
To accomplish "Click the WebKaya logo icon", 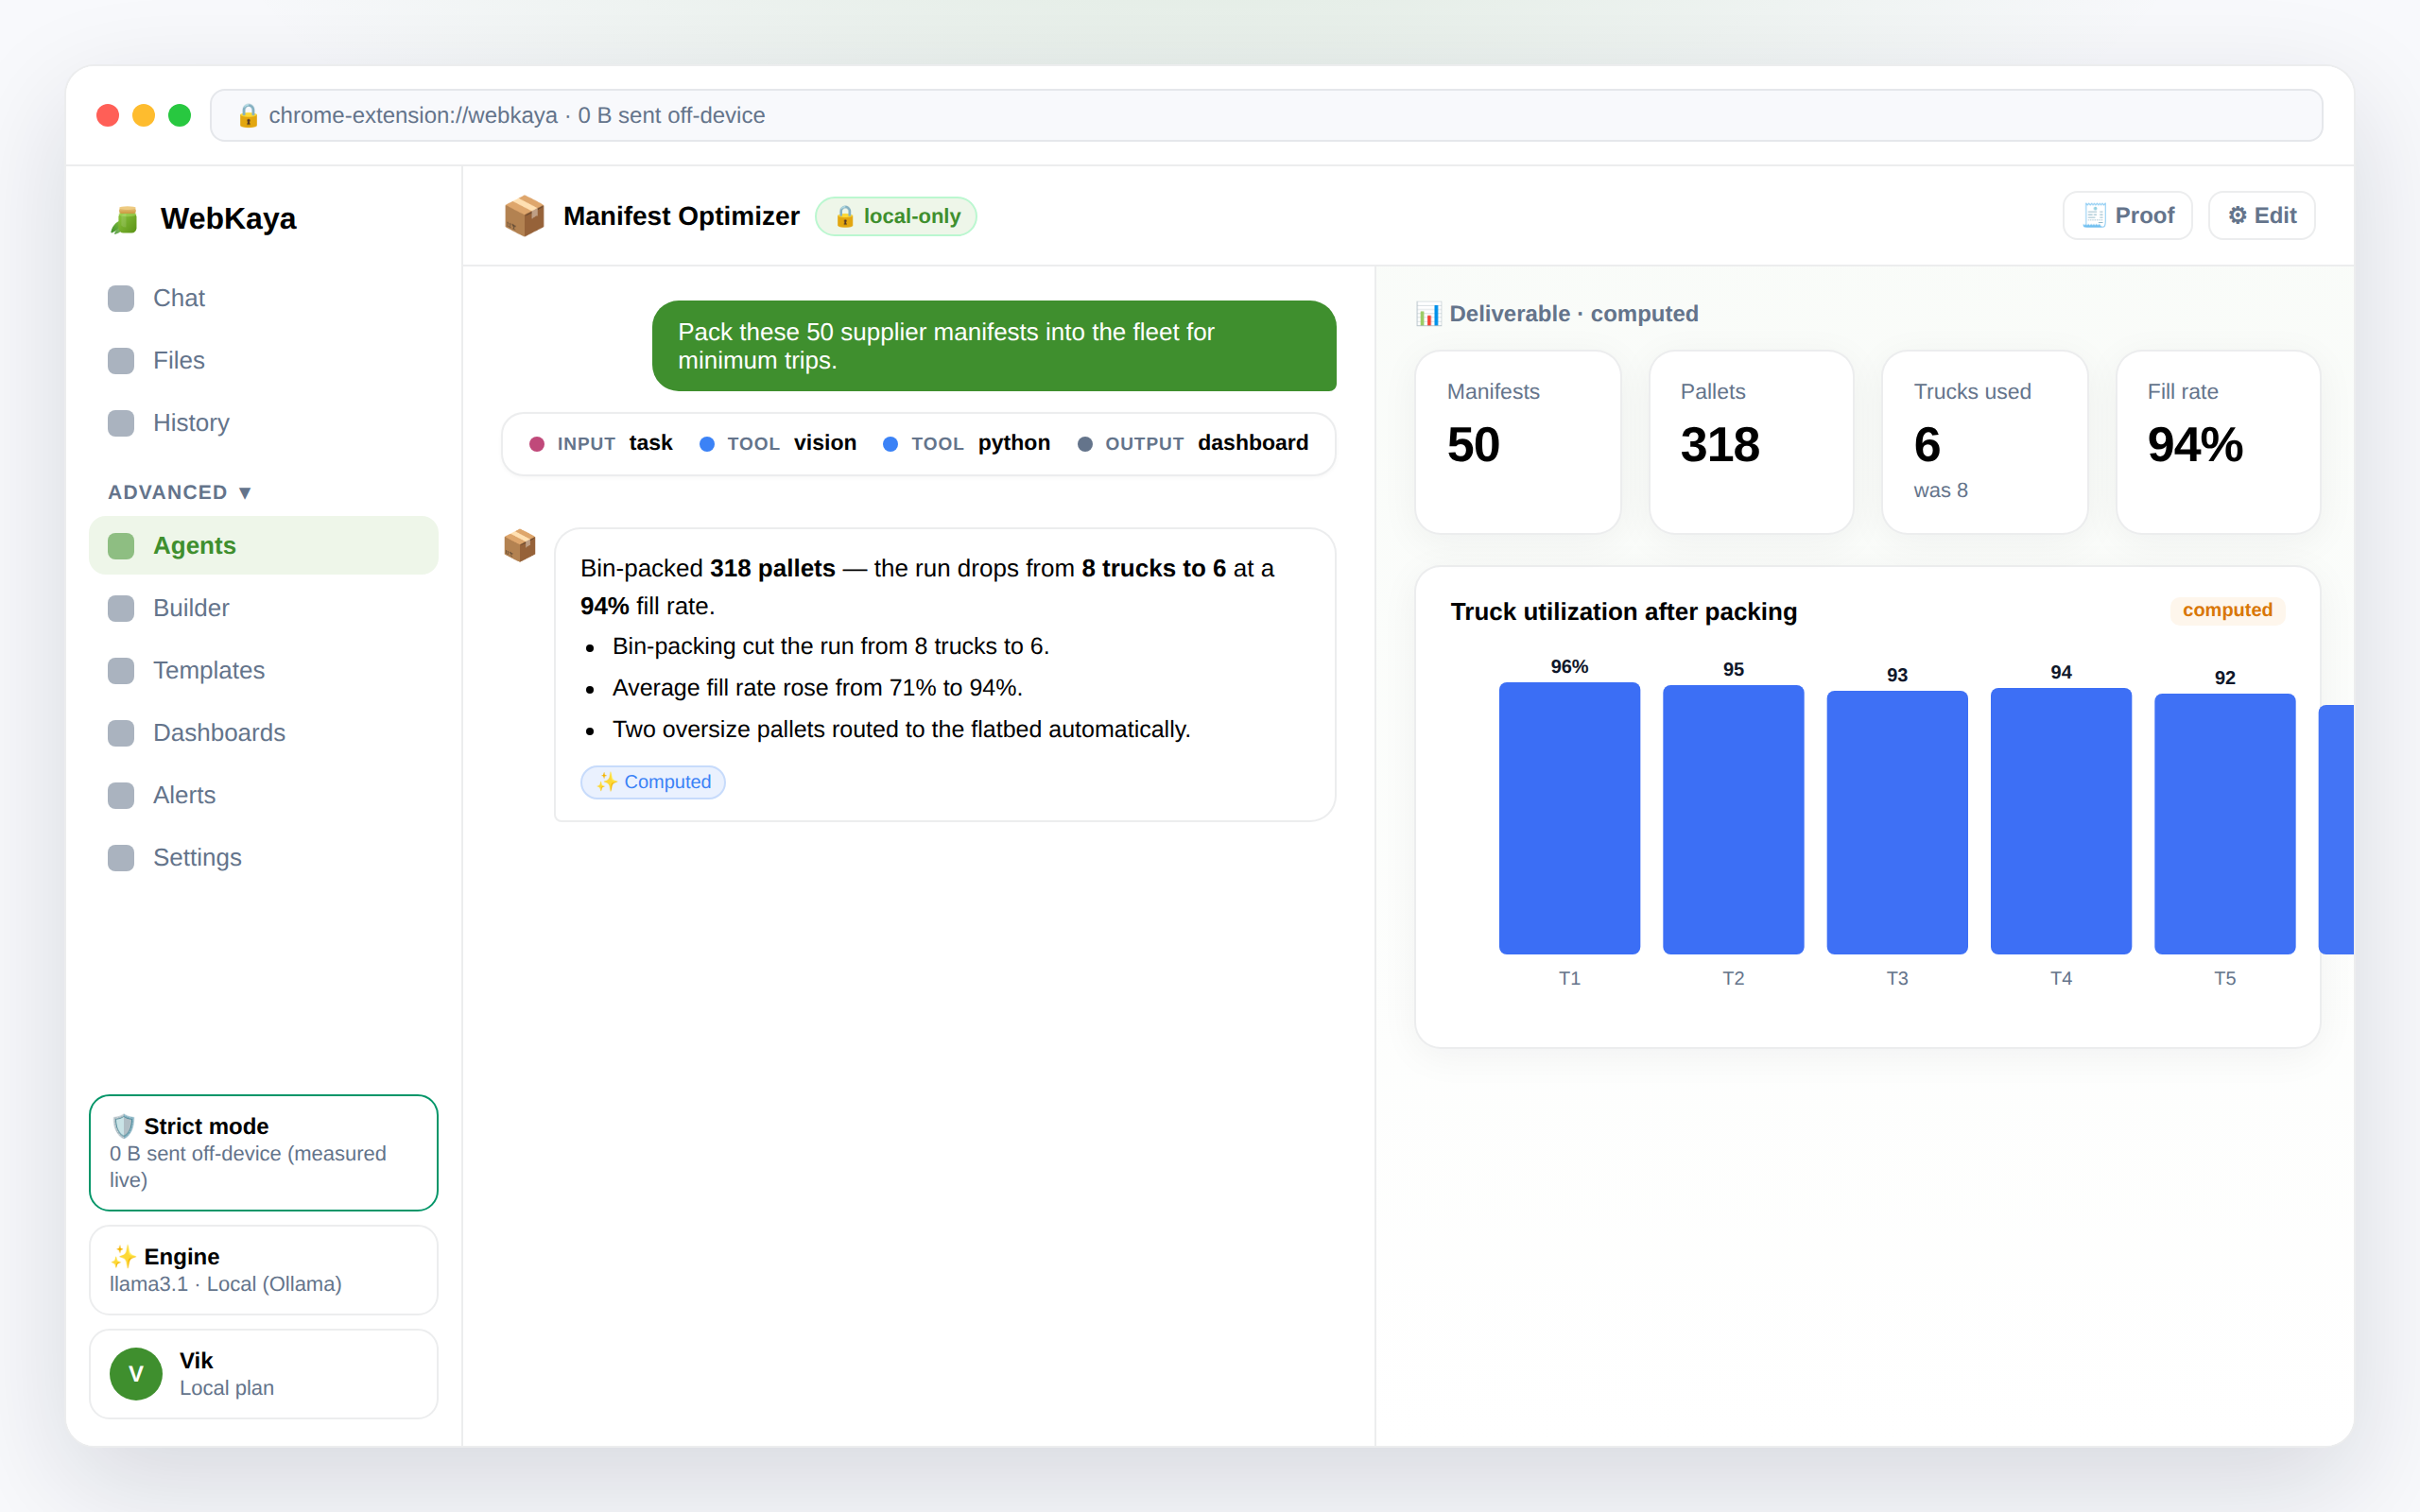I will click(124, 219).
